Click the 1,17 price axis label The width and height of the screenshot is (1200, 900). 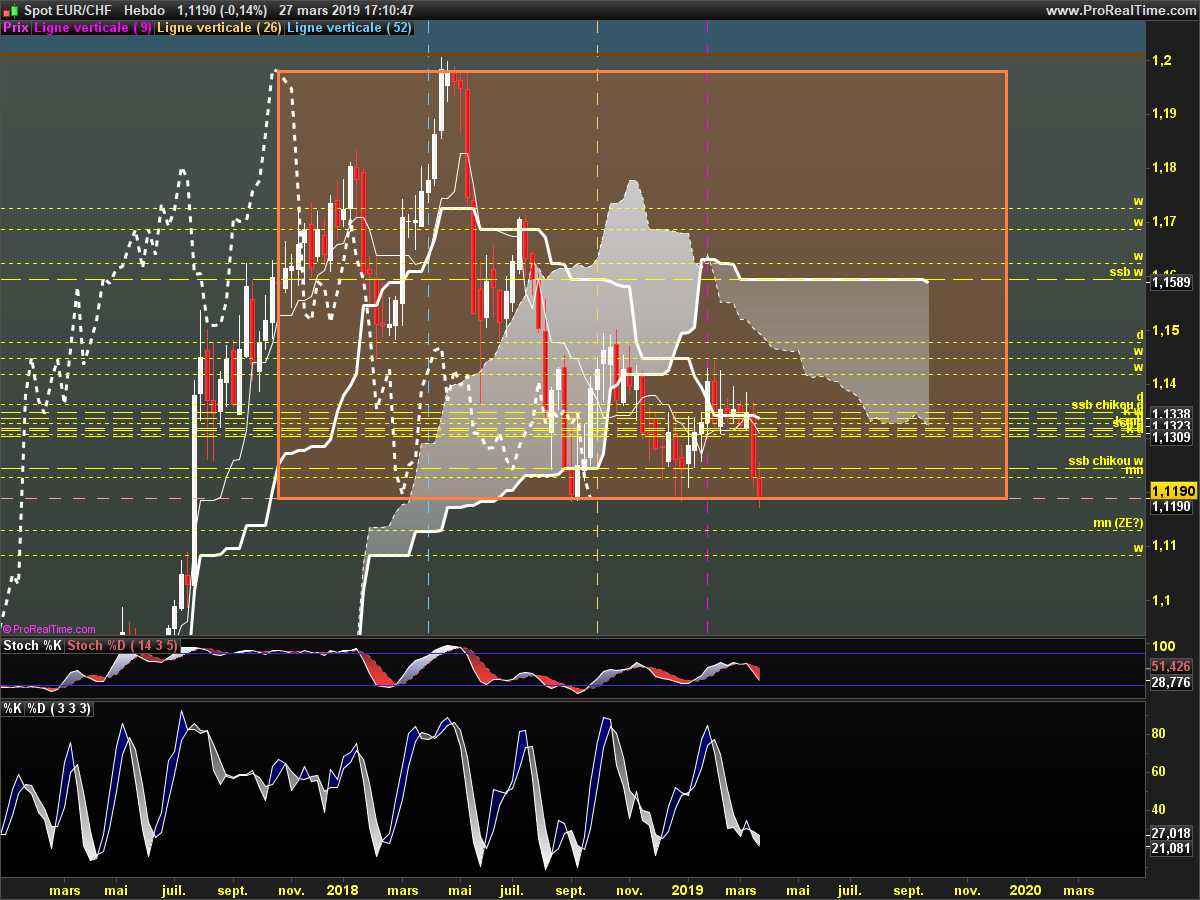1164,222
